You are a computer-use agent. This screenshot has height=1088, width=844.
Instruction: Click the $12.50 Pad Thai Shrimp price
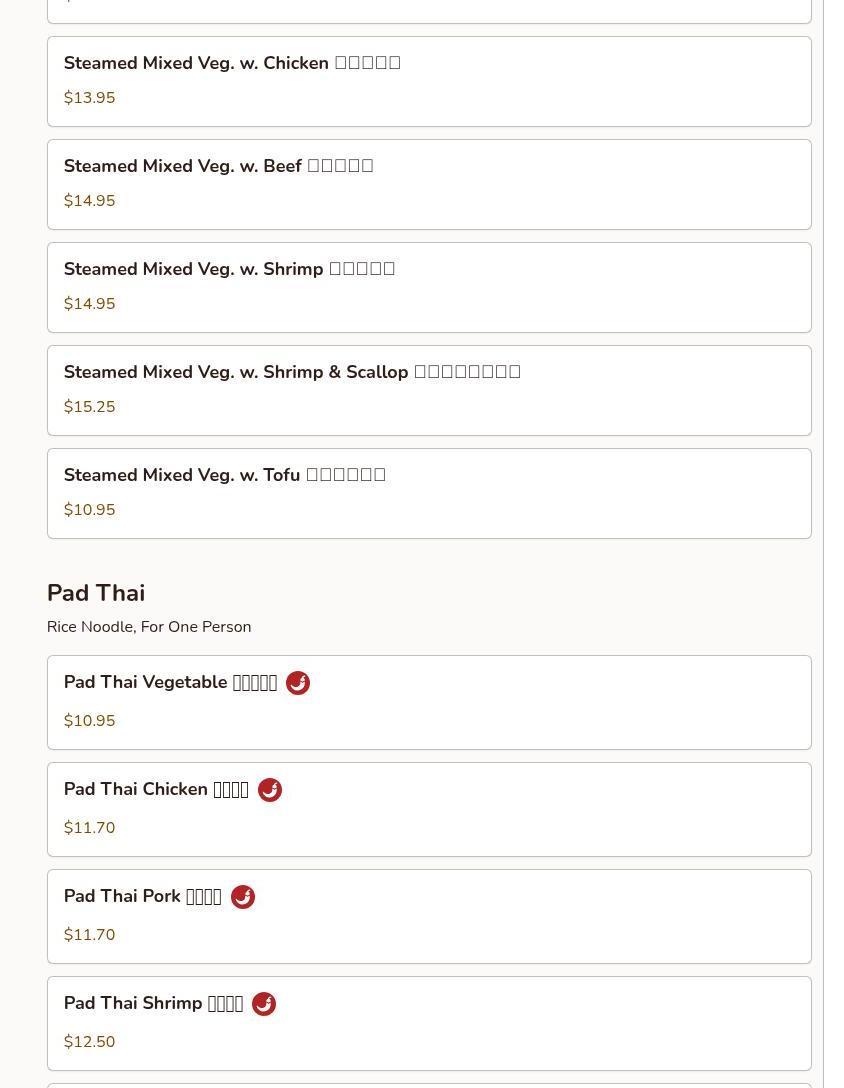coord(89,1042)
